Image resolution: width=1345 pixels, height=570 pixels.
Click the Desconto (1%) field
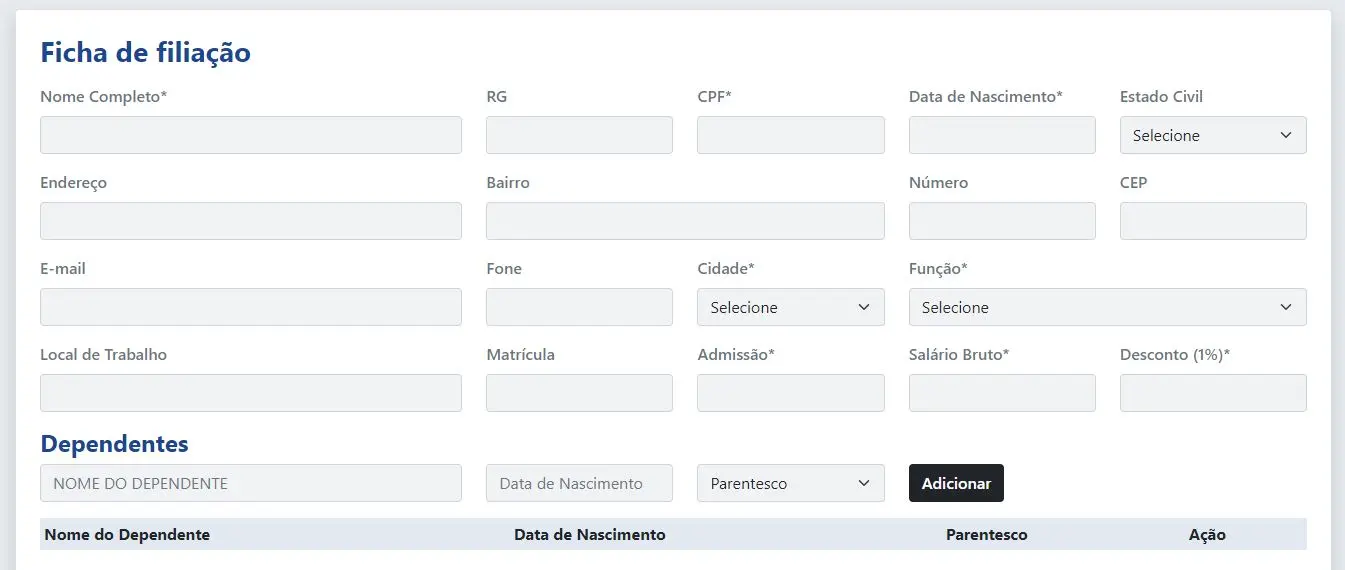[1212, 393]
